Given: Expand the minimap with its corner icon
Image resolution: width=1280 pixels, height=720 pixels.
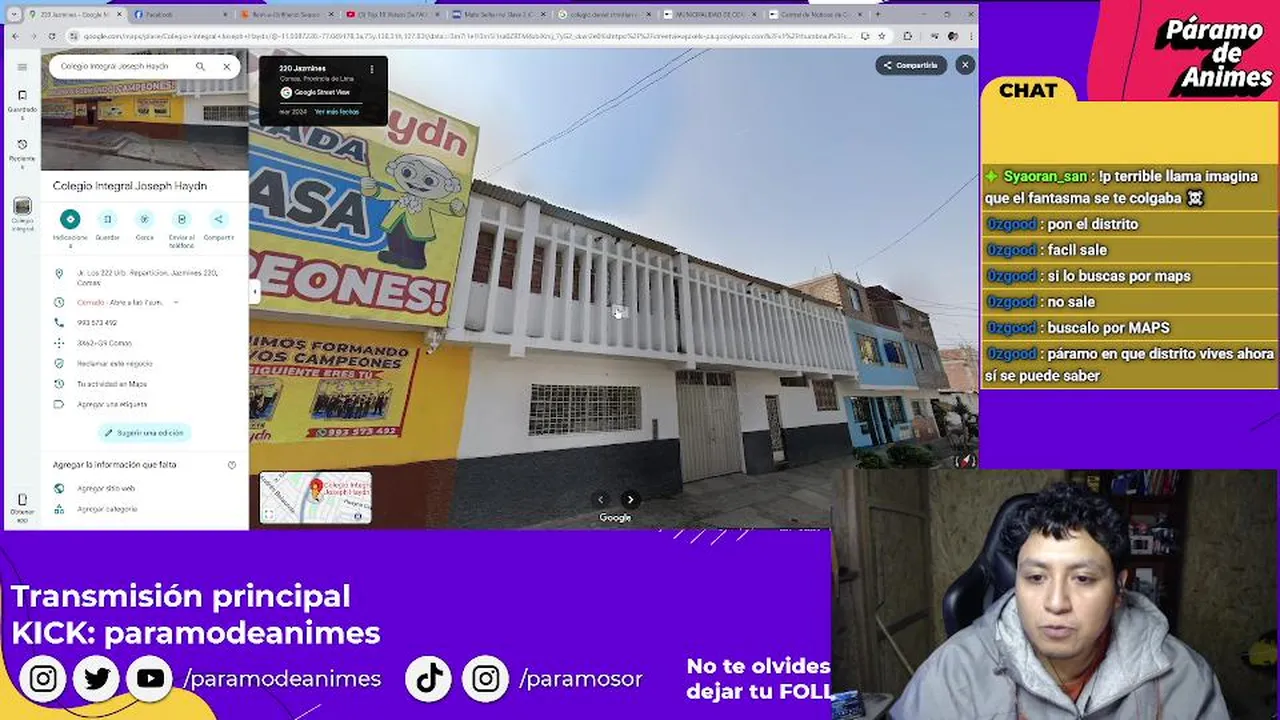Looking at the screenshot, I should 269,515.
